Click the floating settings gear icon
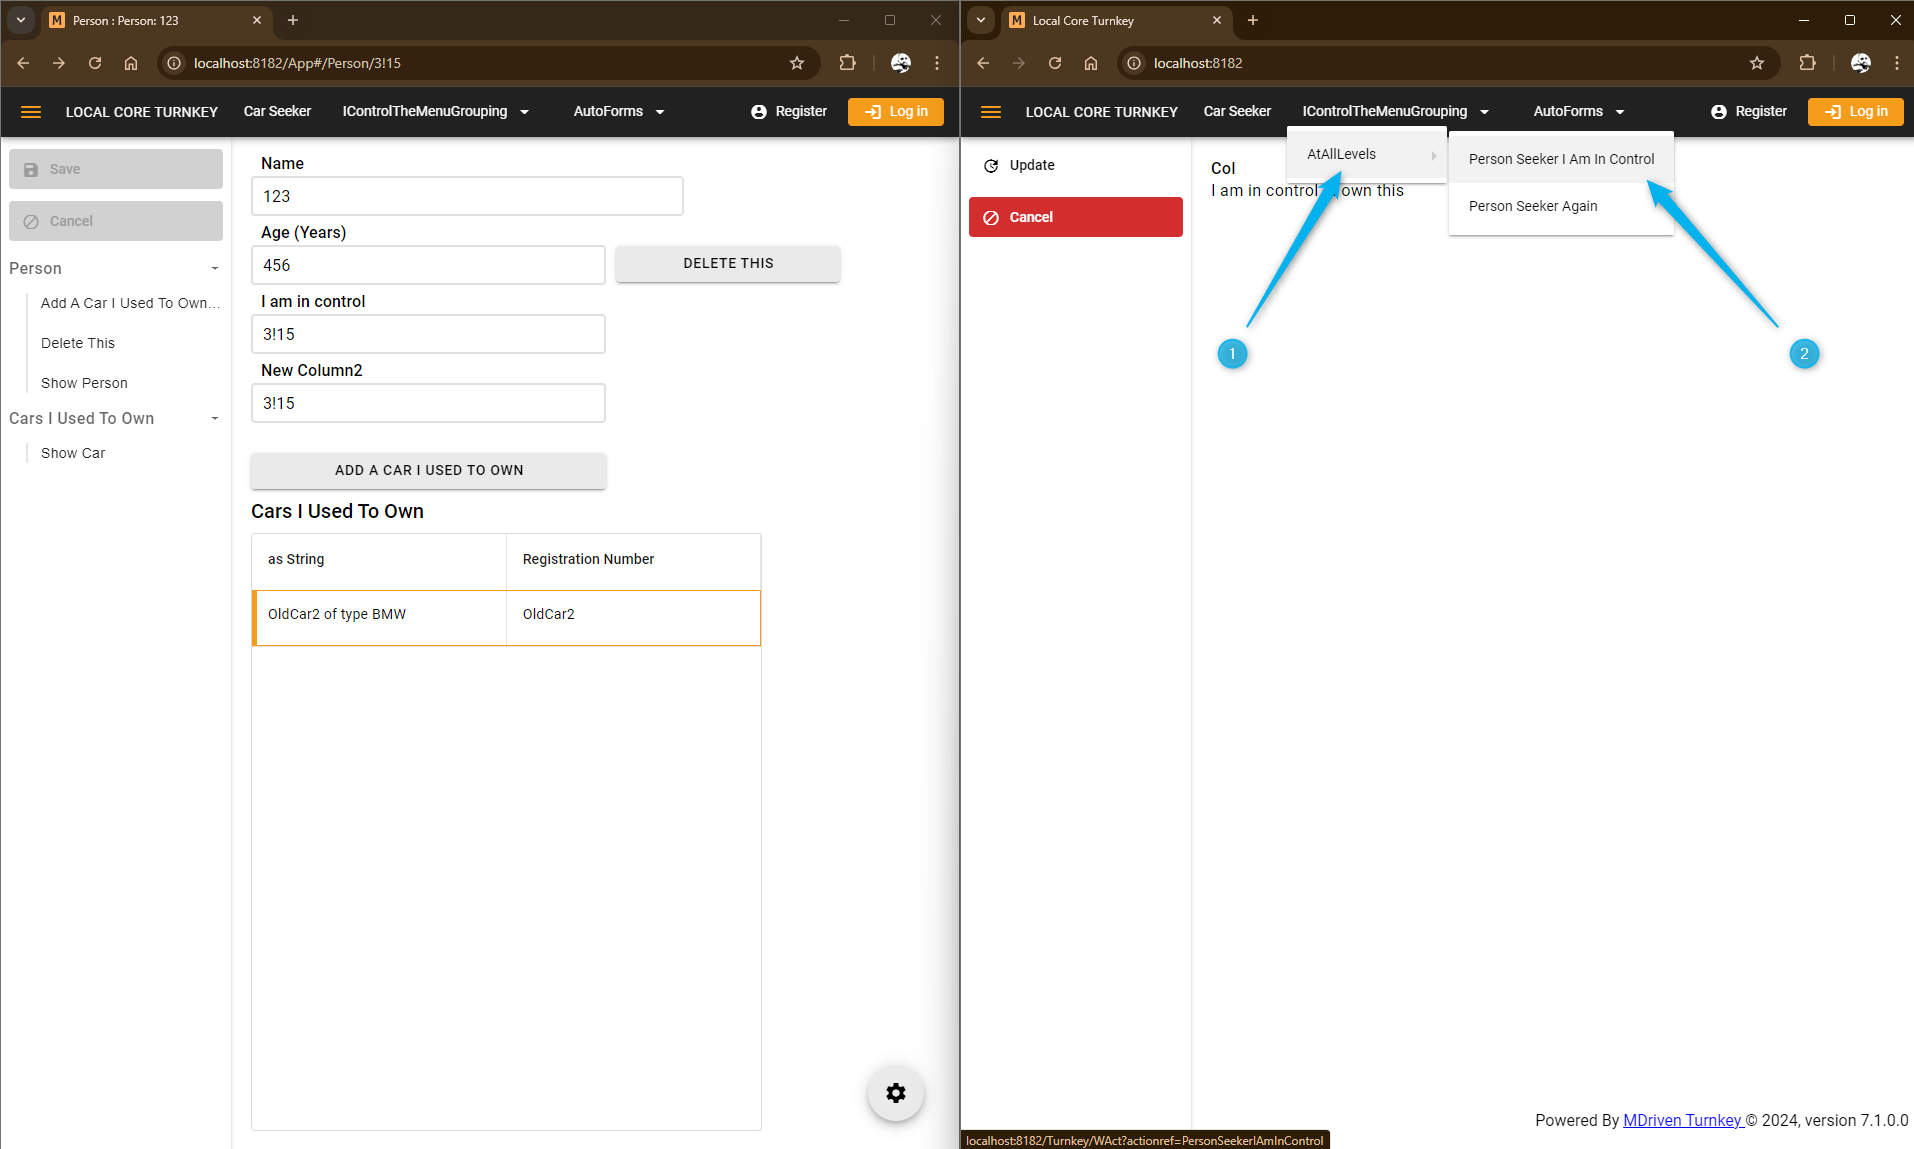This screenshot has height=1149, width=1914. click(x=895, y=1093)
